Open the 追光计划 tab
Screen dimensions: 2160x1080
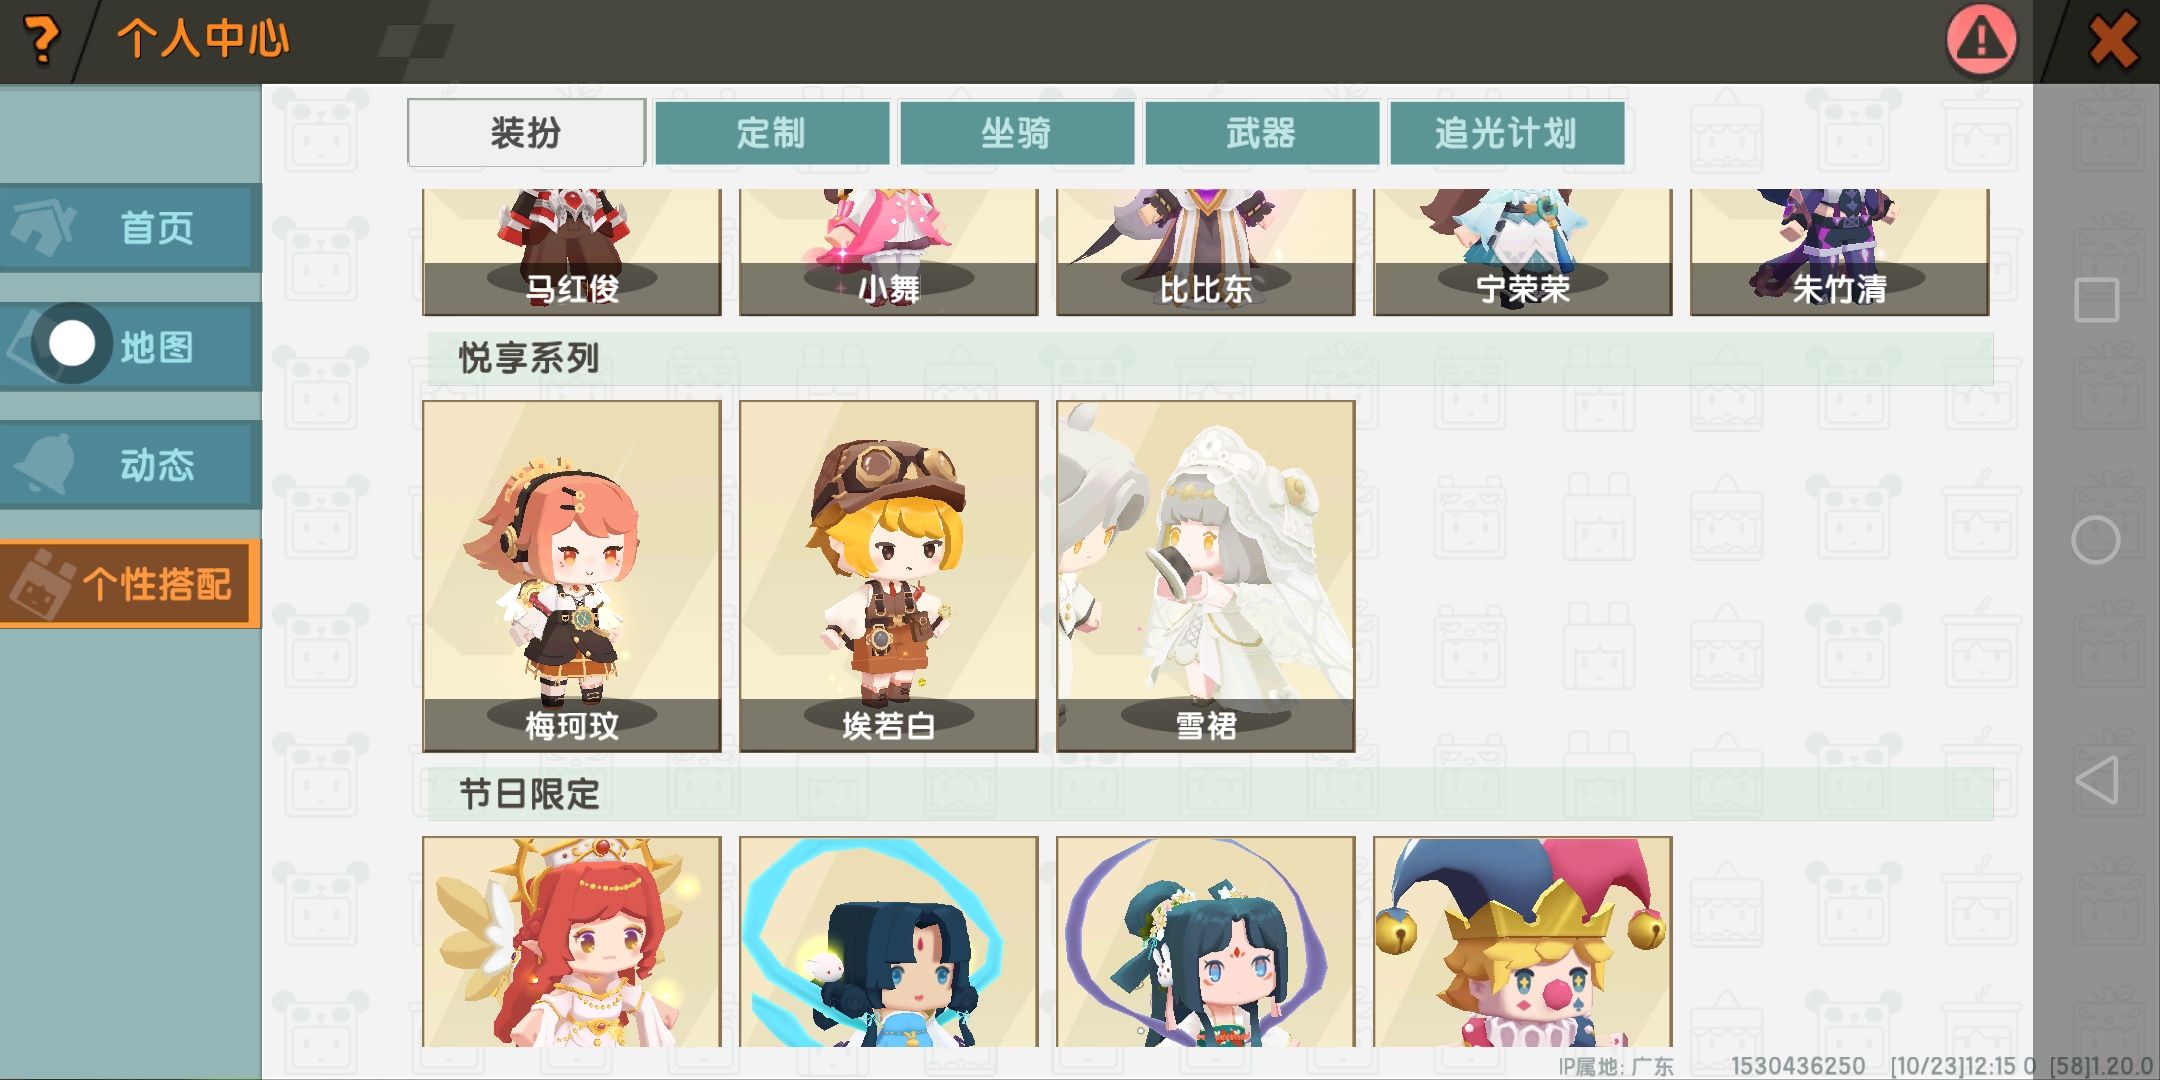pos(1506,133)
